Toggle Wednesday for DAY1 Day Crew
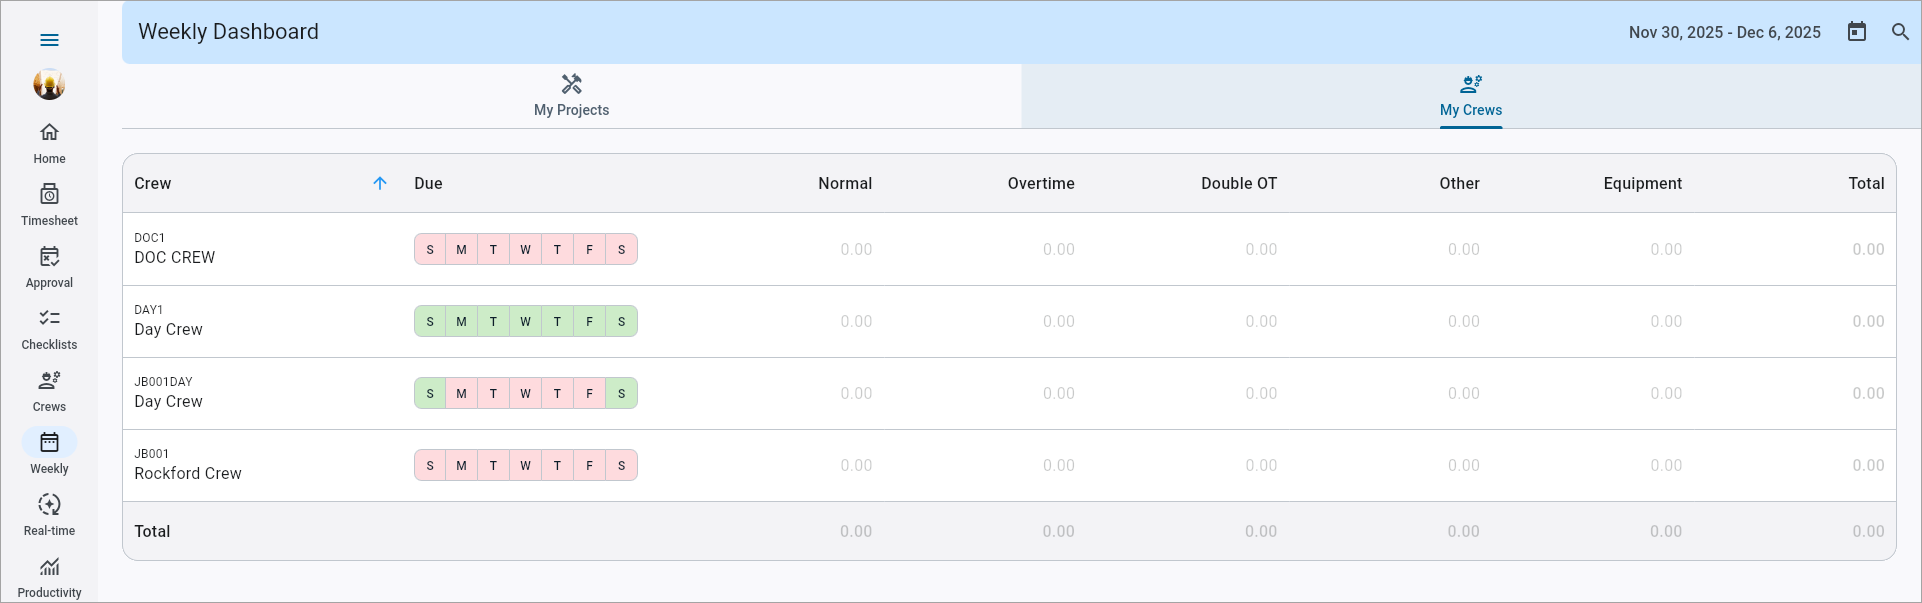The image size is (1922, 603). click(525, 322)
